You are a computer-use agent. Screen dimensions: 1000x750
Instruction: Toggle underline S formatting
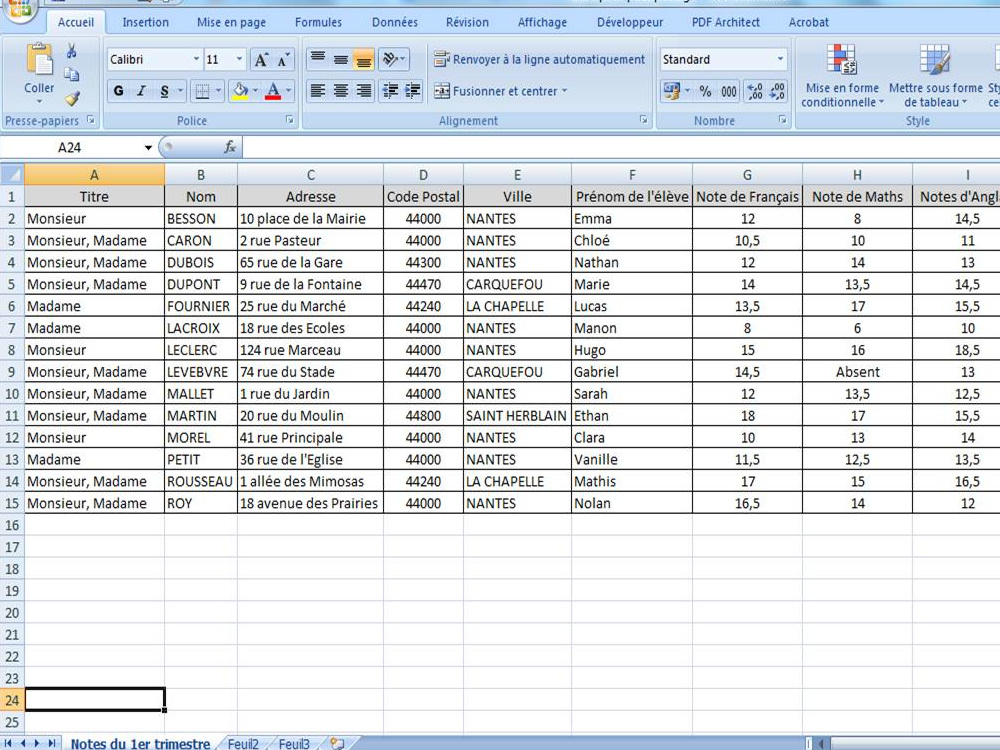[165, 91]
